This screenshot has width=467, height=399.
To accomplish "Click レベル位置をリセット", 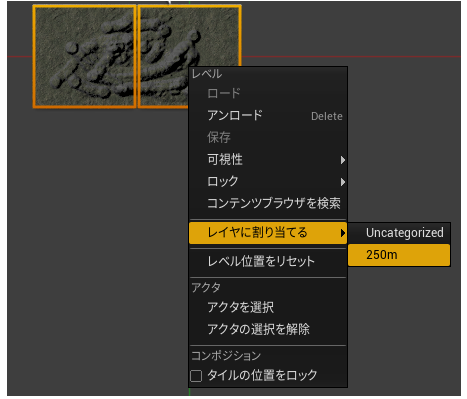I will [x=268, y=261].
